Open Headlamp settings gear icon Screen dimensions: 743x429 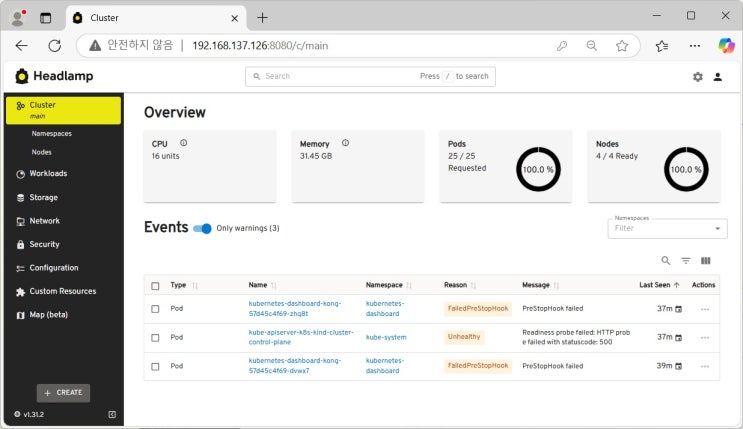698,77
